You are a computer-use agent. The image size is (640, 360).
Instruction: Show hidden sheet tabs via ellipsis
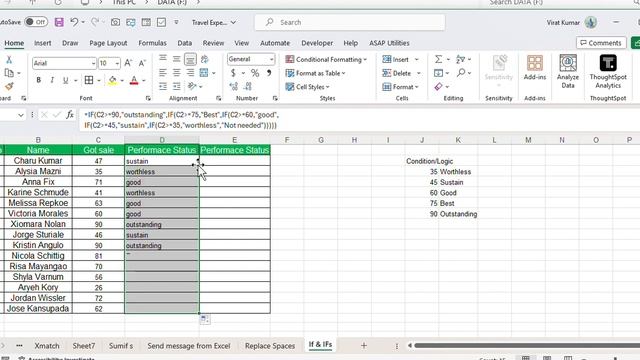pyautogui.click(x=19, y=346)
